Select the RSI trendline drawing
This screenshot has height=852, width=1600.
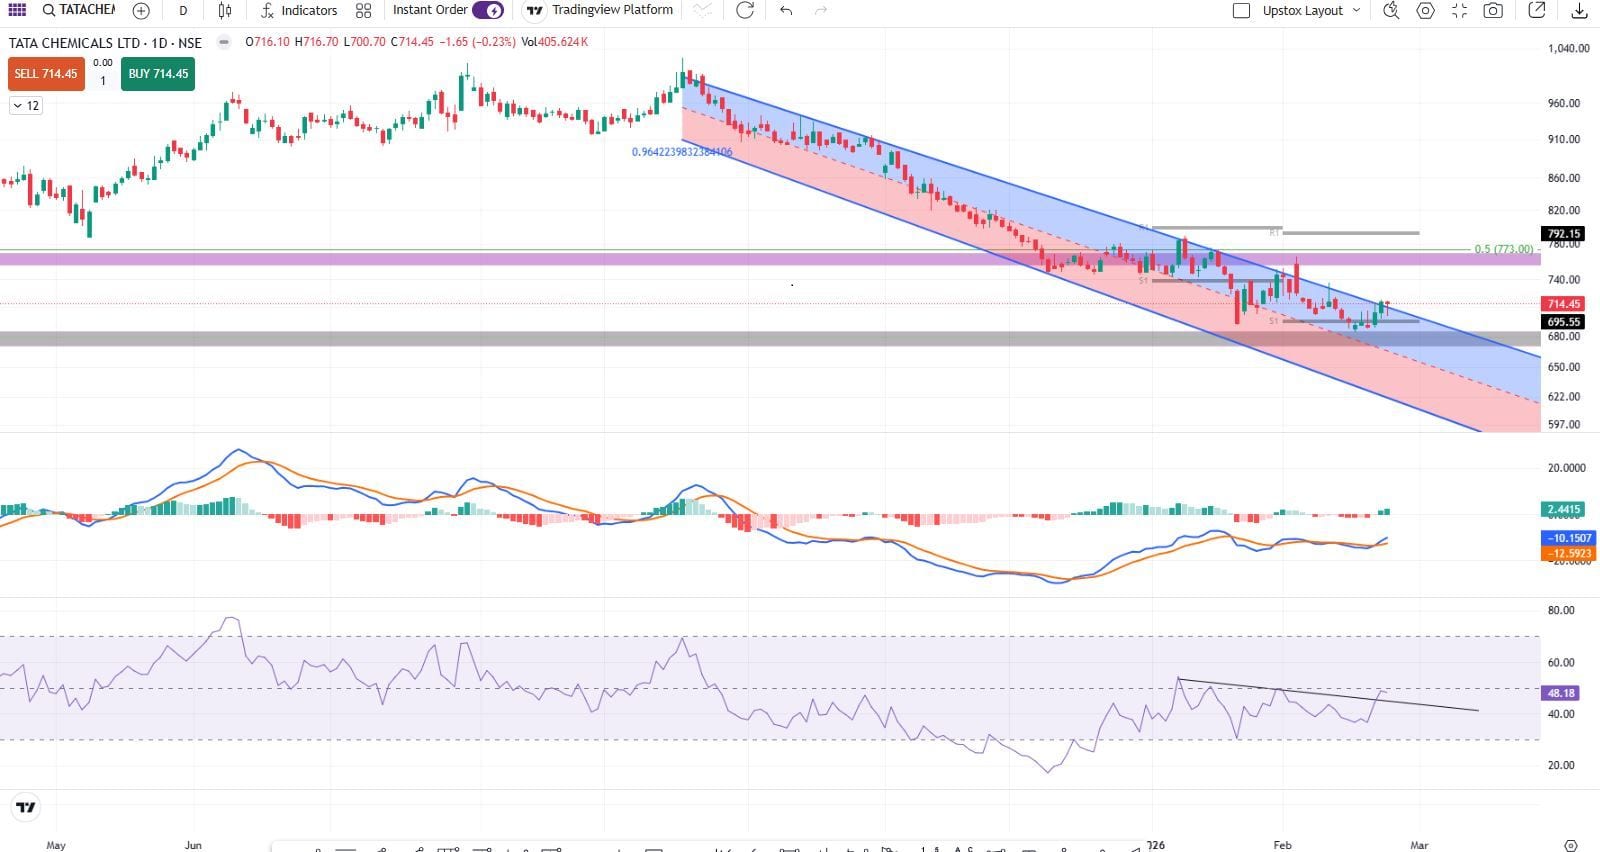point(1328,695)
